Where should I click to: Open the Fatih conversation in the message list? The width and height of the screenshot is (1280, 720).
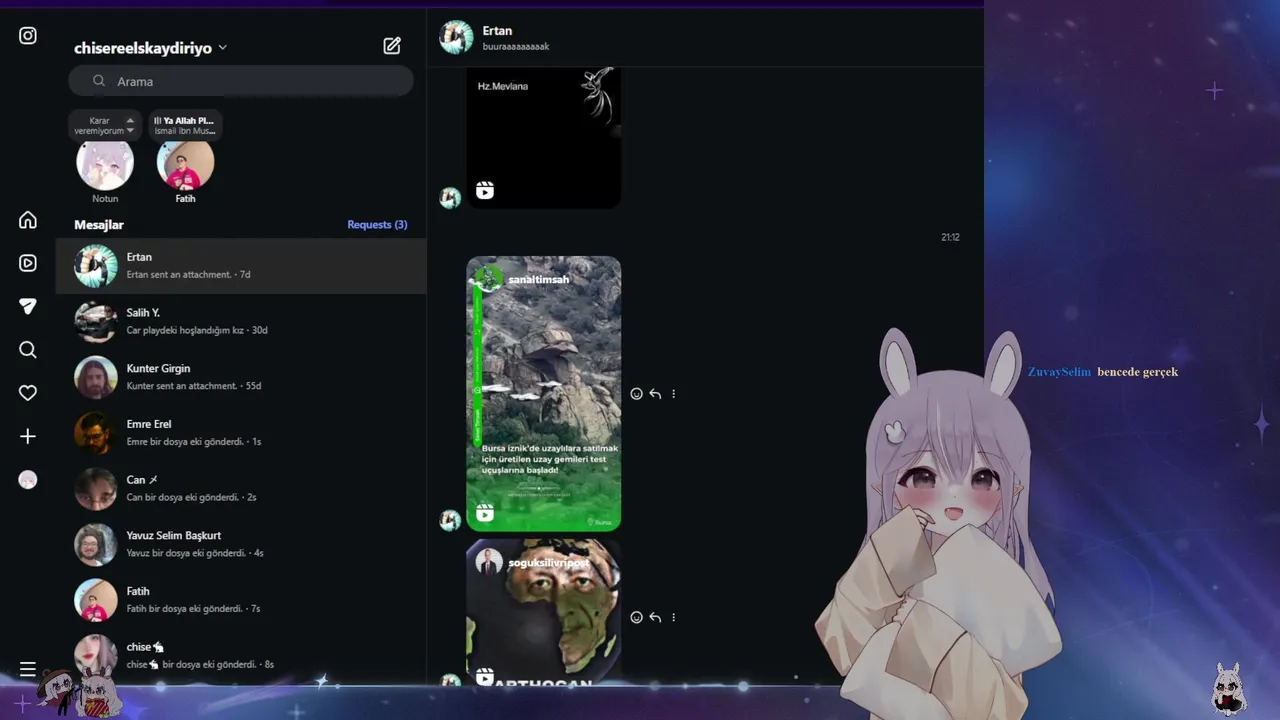pos(241,600)
